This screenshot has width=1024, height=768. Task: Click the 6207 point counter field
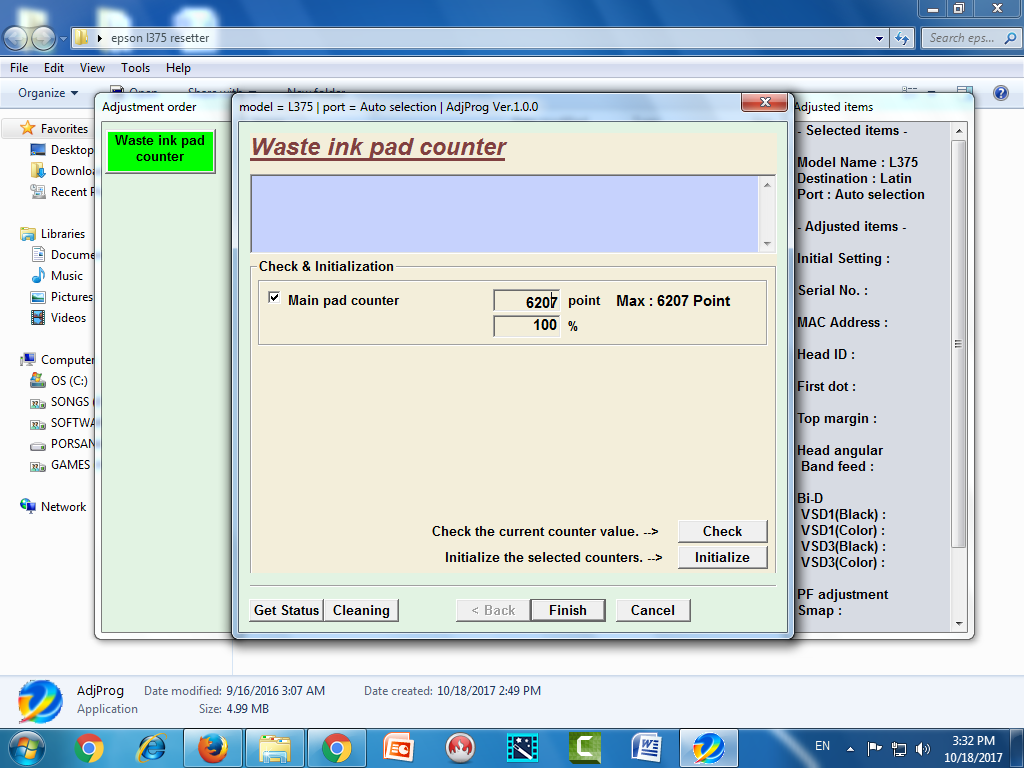(527, 299)
